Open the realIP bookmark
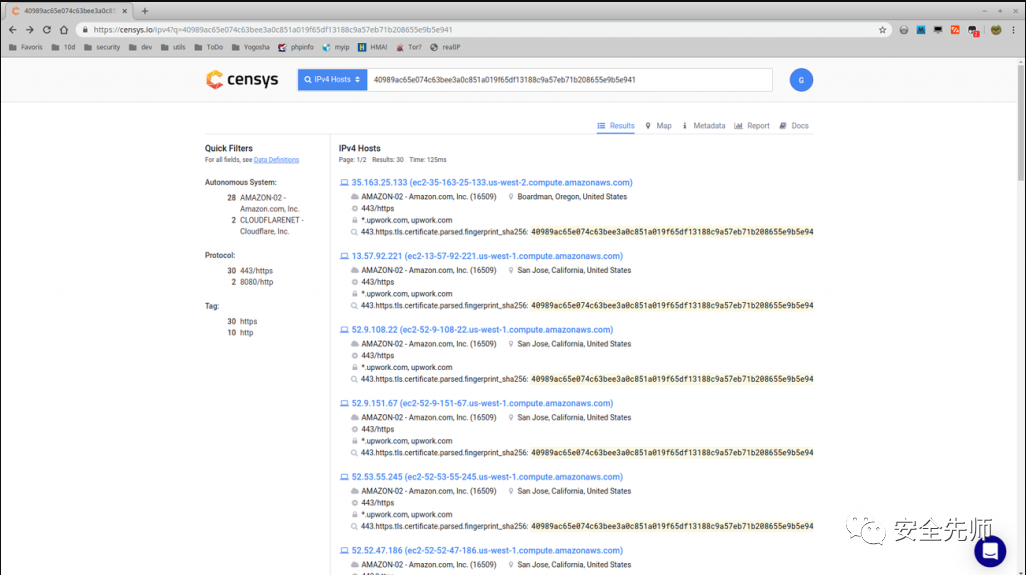The image size is (1026, 575). click(x=446, y=47)
